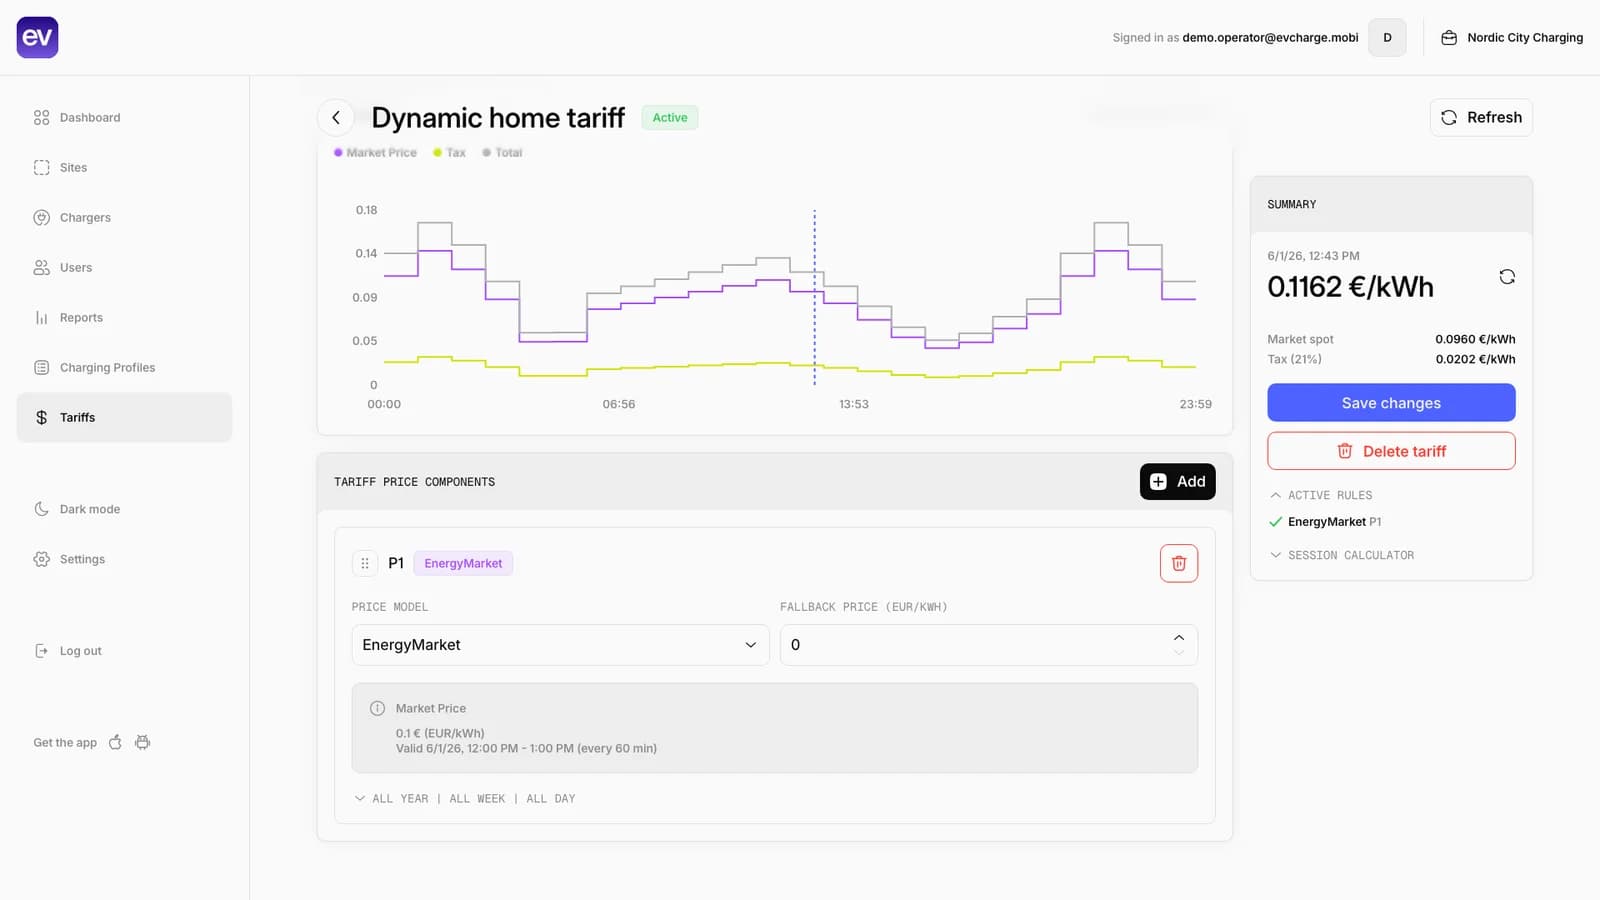Open Sites in the sidebar
Image resolution: width=1600 pixels, height=900 pixels.
click(x=124, y=167)
